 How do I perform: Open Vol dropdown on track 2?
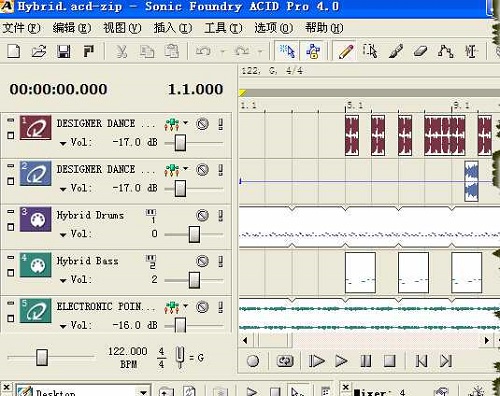(63, 189)
